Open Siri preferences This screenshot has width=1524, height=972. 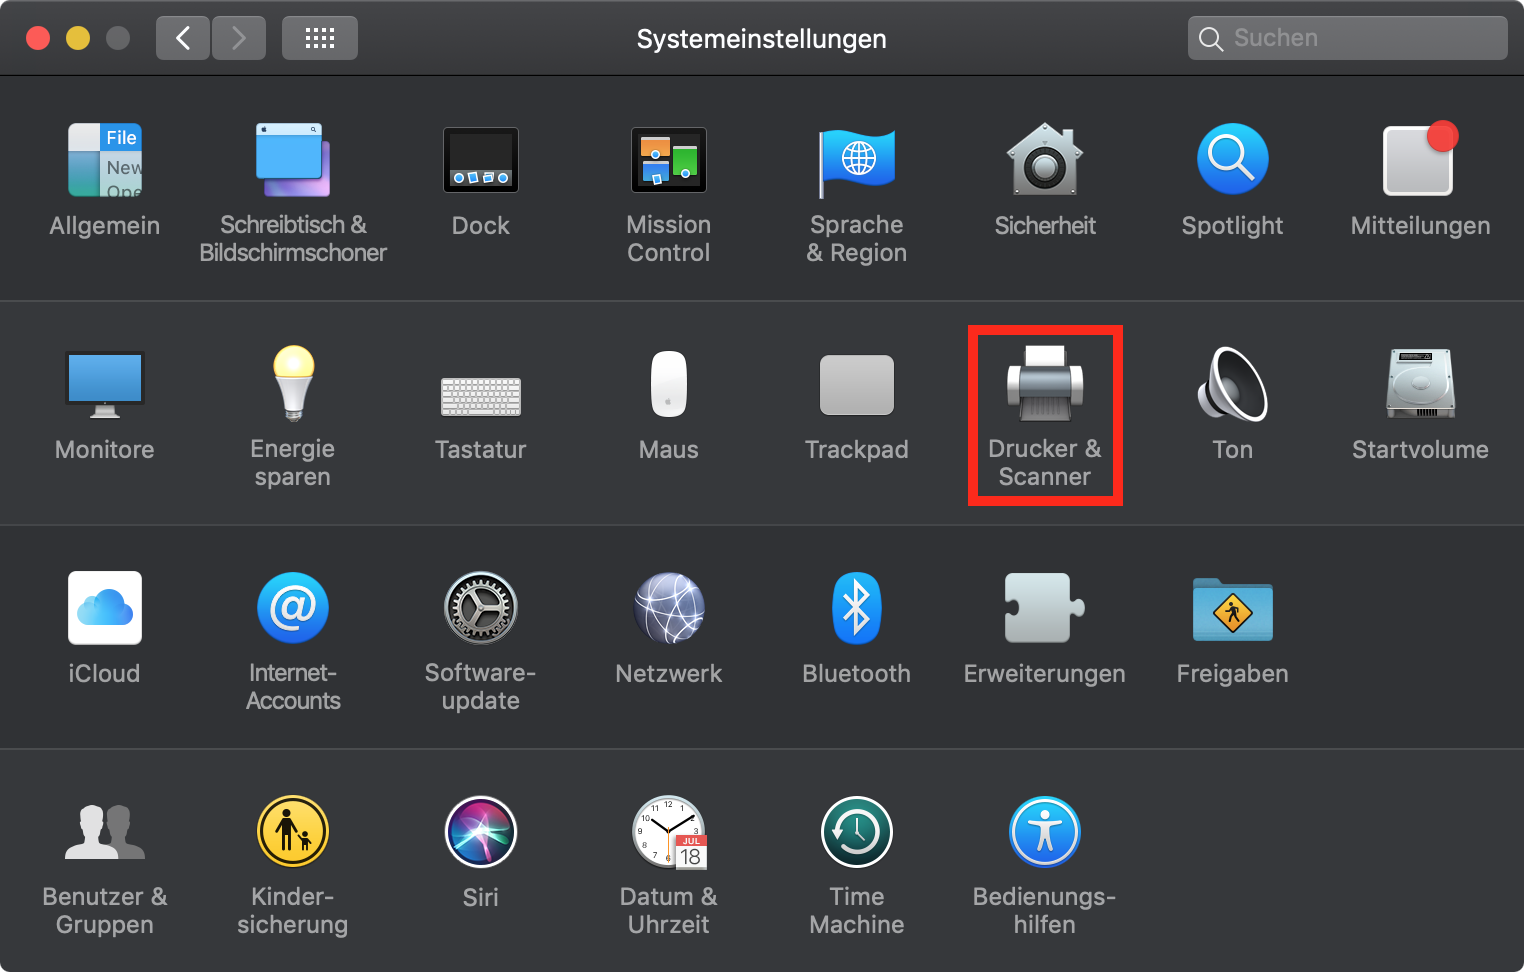click(x=481, y=832)
